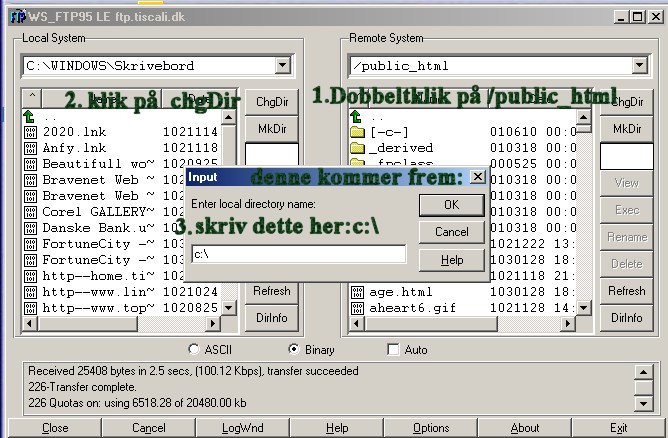Click the [-c-] remote folder icon

(x=357, y=132)
